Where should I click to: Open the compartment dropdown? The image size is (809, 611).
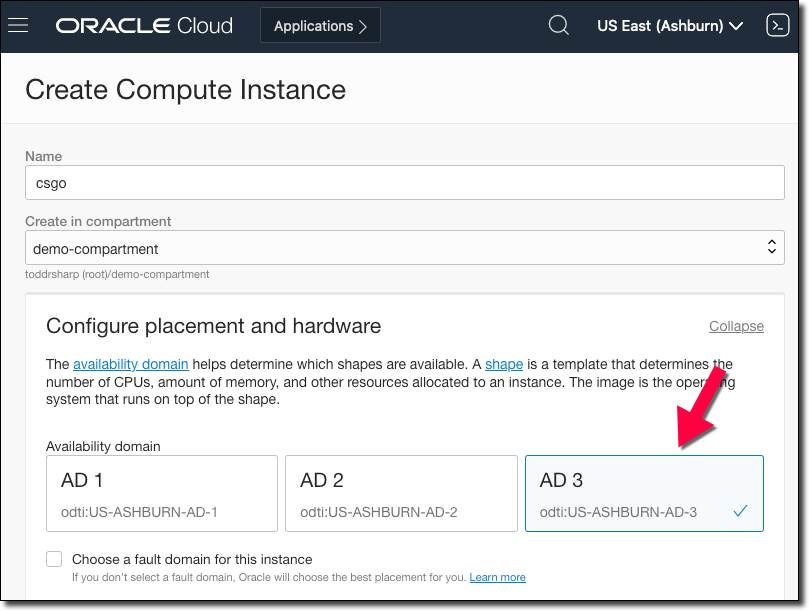click(x=404, y=248)
